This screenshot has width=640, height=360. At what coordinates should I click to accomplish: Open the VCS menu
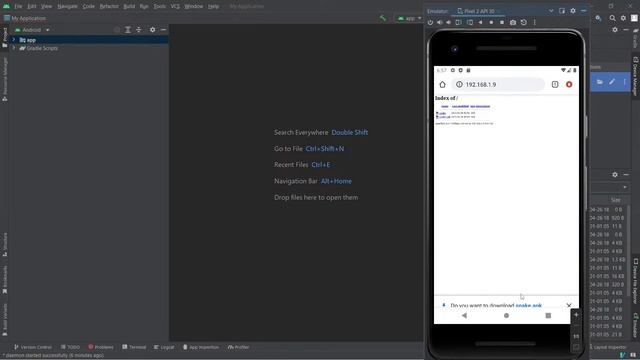click(x=175, y=7)
